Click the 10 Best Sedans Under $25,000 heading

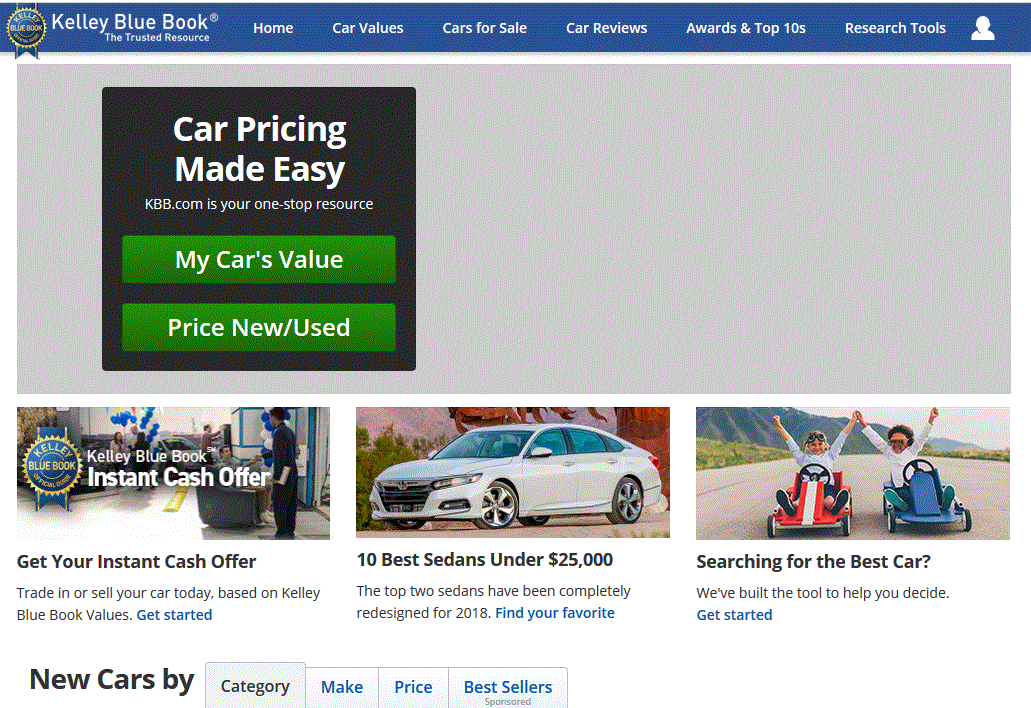pyautogui.click(x=485, y=559)
